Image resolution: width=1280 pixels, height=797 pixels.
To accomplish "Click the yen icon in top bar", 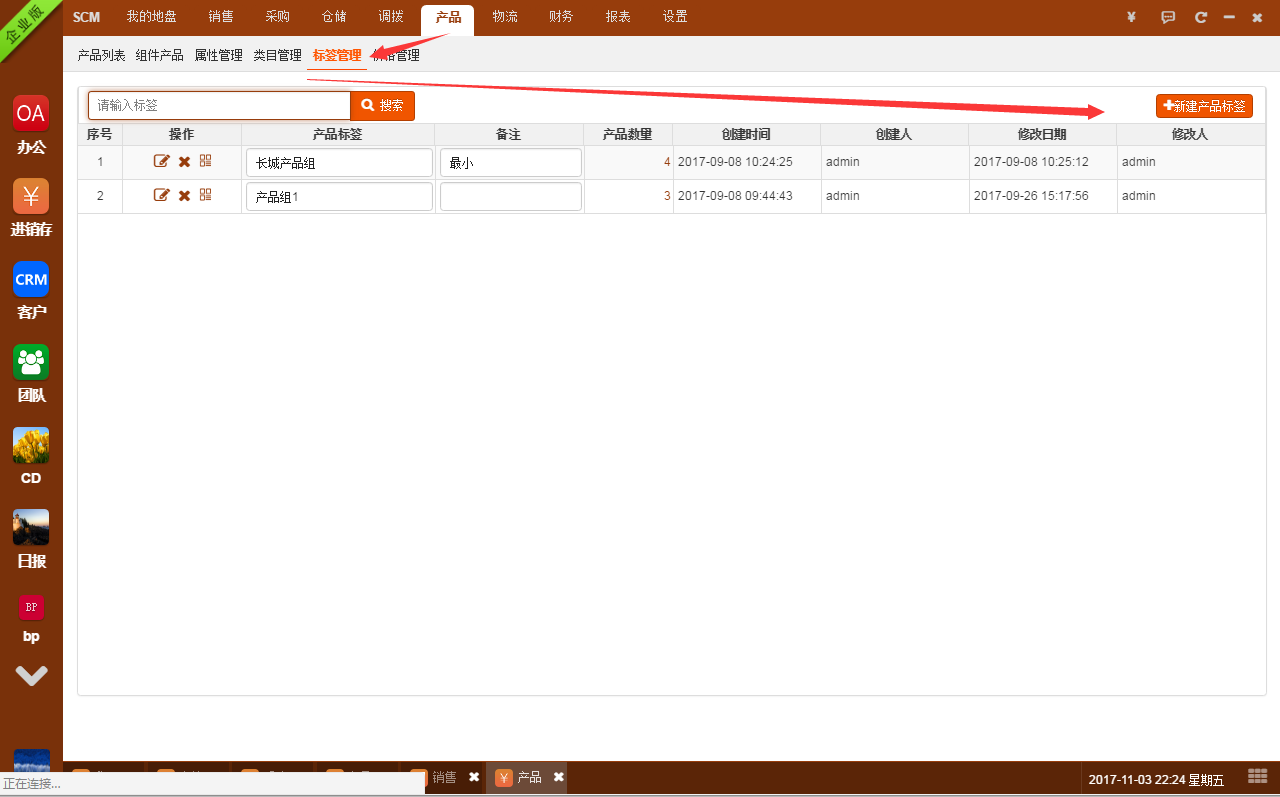I will 1131,17.
